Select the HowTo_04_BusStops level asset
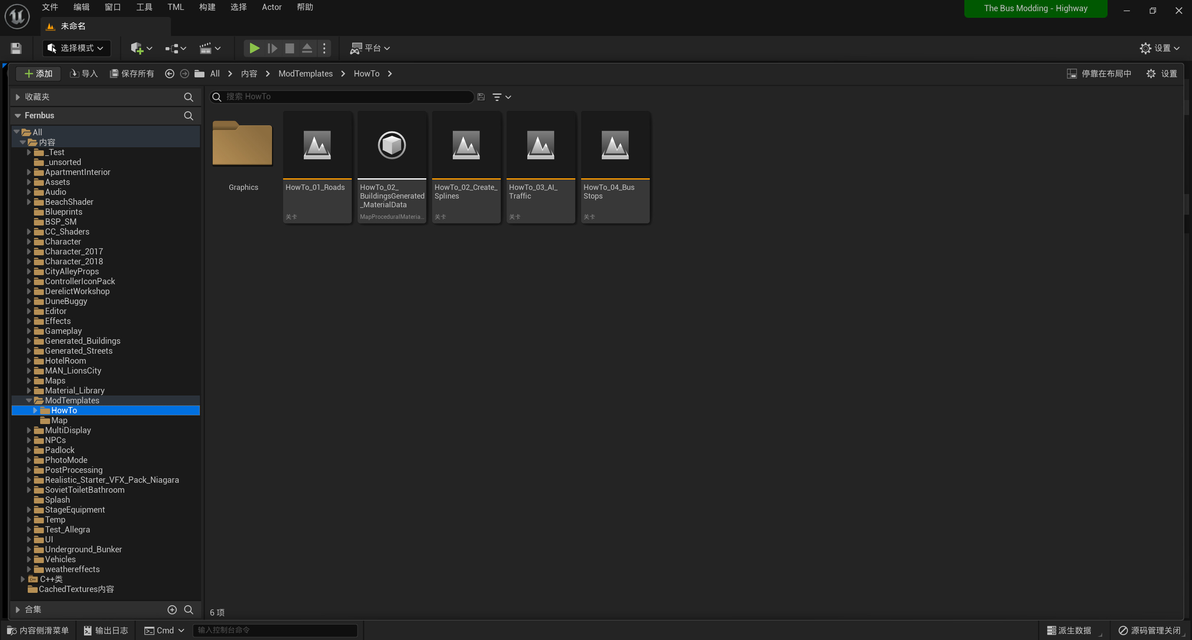The image size is (1192, 640). [x=615, y=167]
